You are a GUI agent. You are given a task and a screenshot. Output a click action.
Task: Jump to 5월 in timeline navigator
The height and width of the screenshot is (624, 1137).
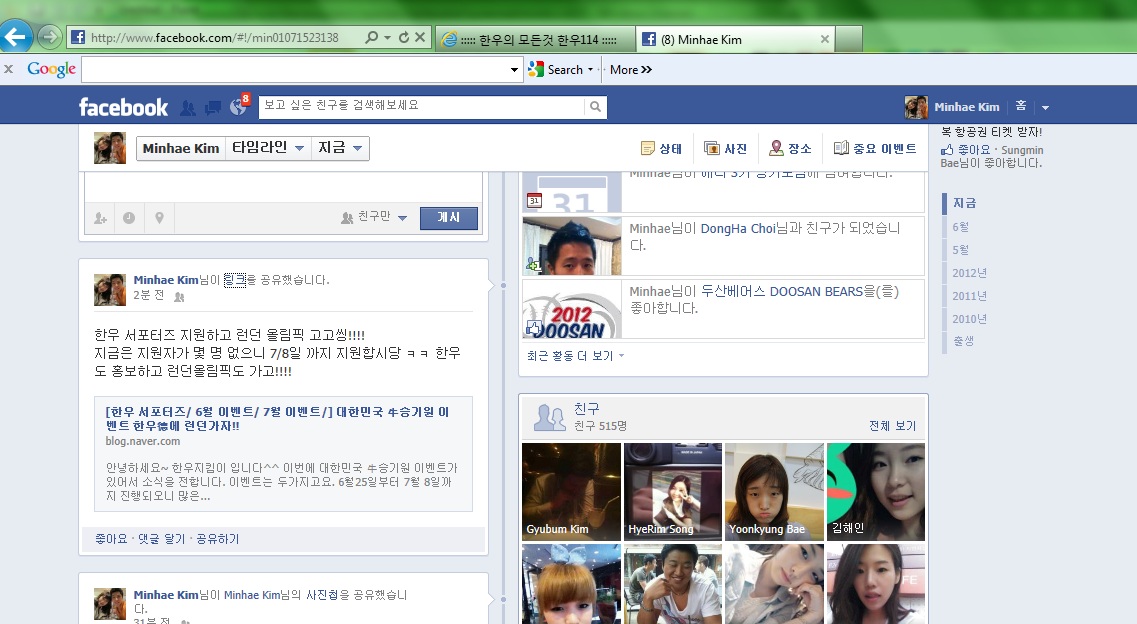coord(961,250)
